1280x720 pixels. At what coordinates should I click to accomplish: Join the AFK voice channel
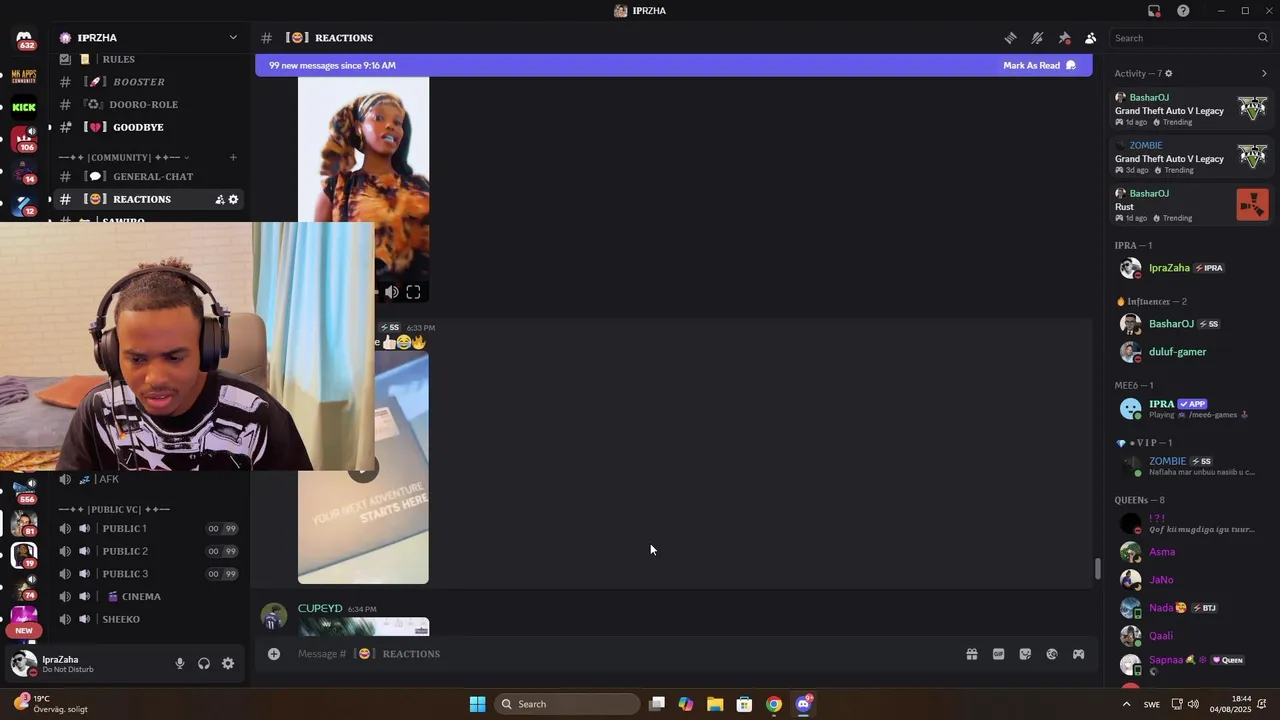(149, 479)
